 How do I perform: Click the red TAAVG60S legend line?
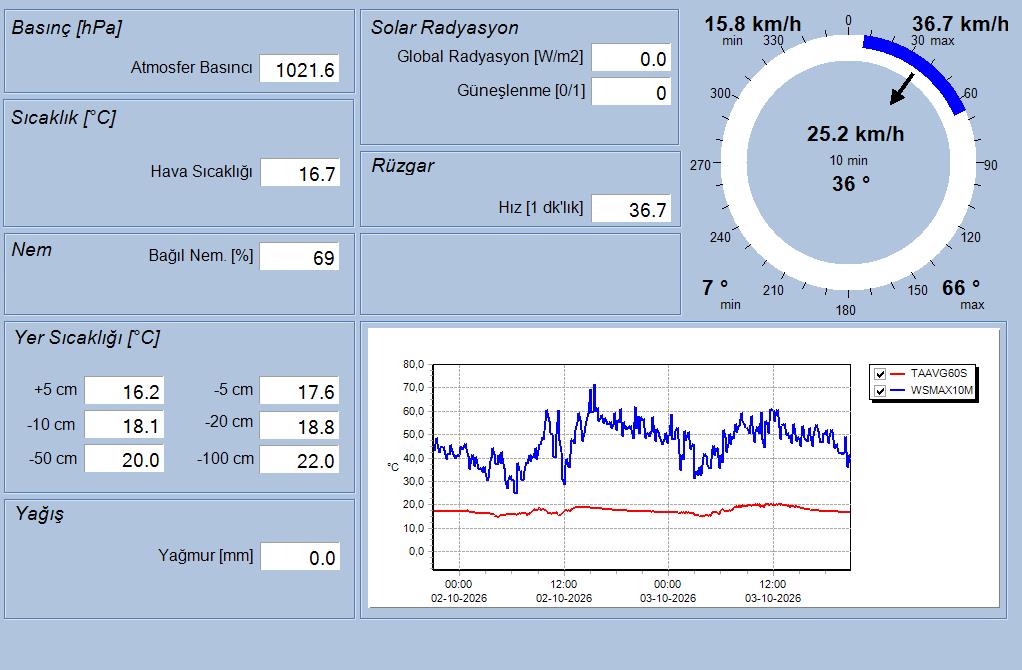[898, 374]
